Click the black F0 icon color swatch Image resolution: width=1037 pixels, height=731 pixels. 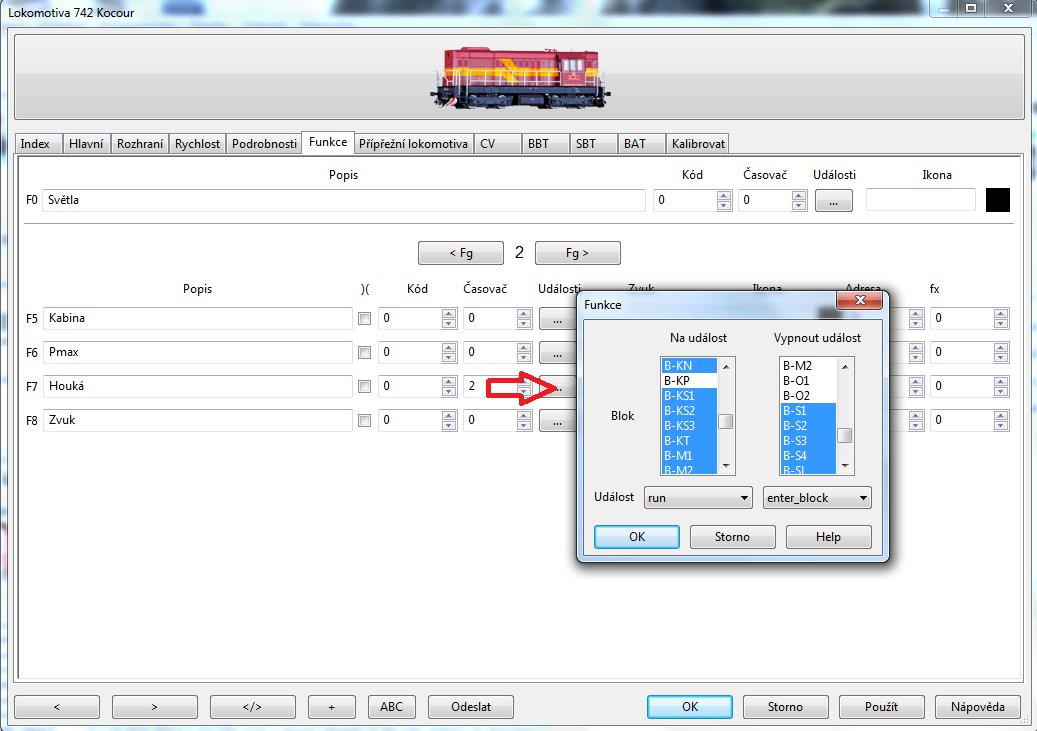click(x=997, y=200)
